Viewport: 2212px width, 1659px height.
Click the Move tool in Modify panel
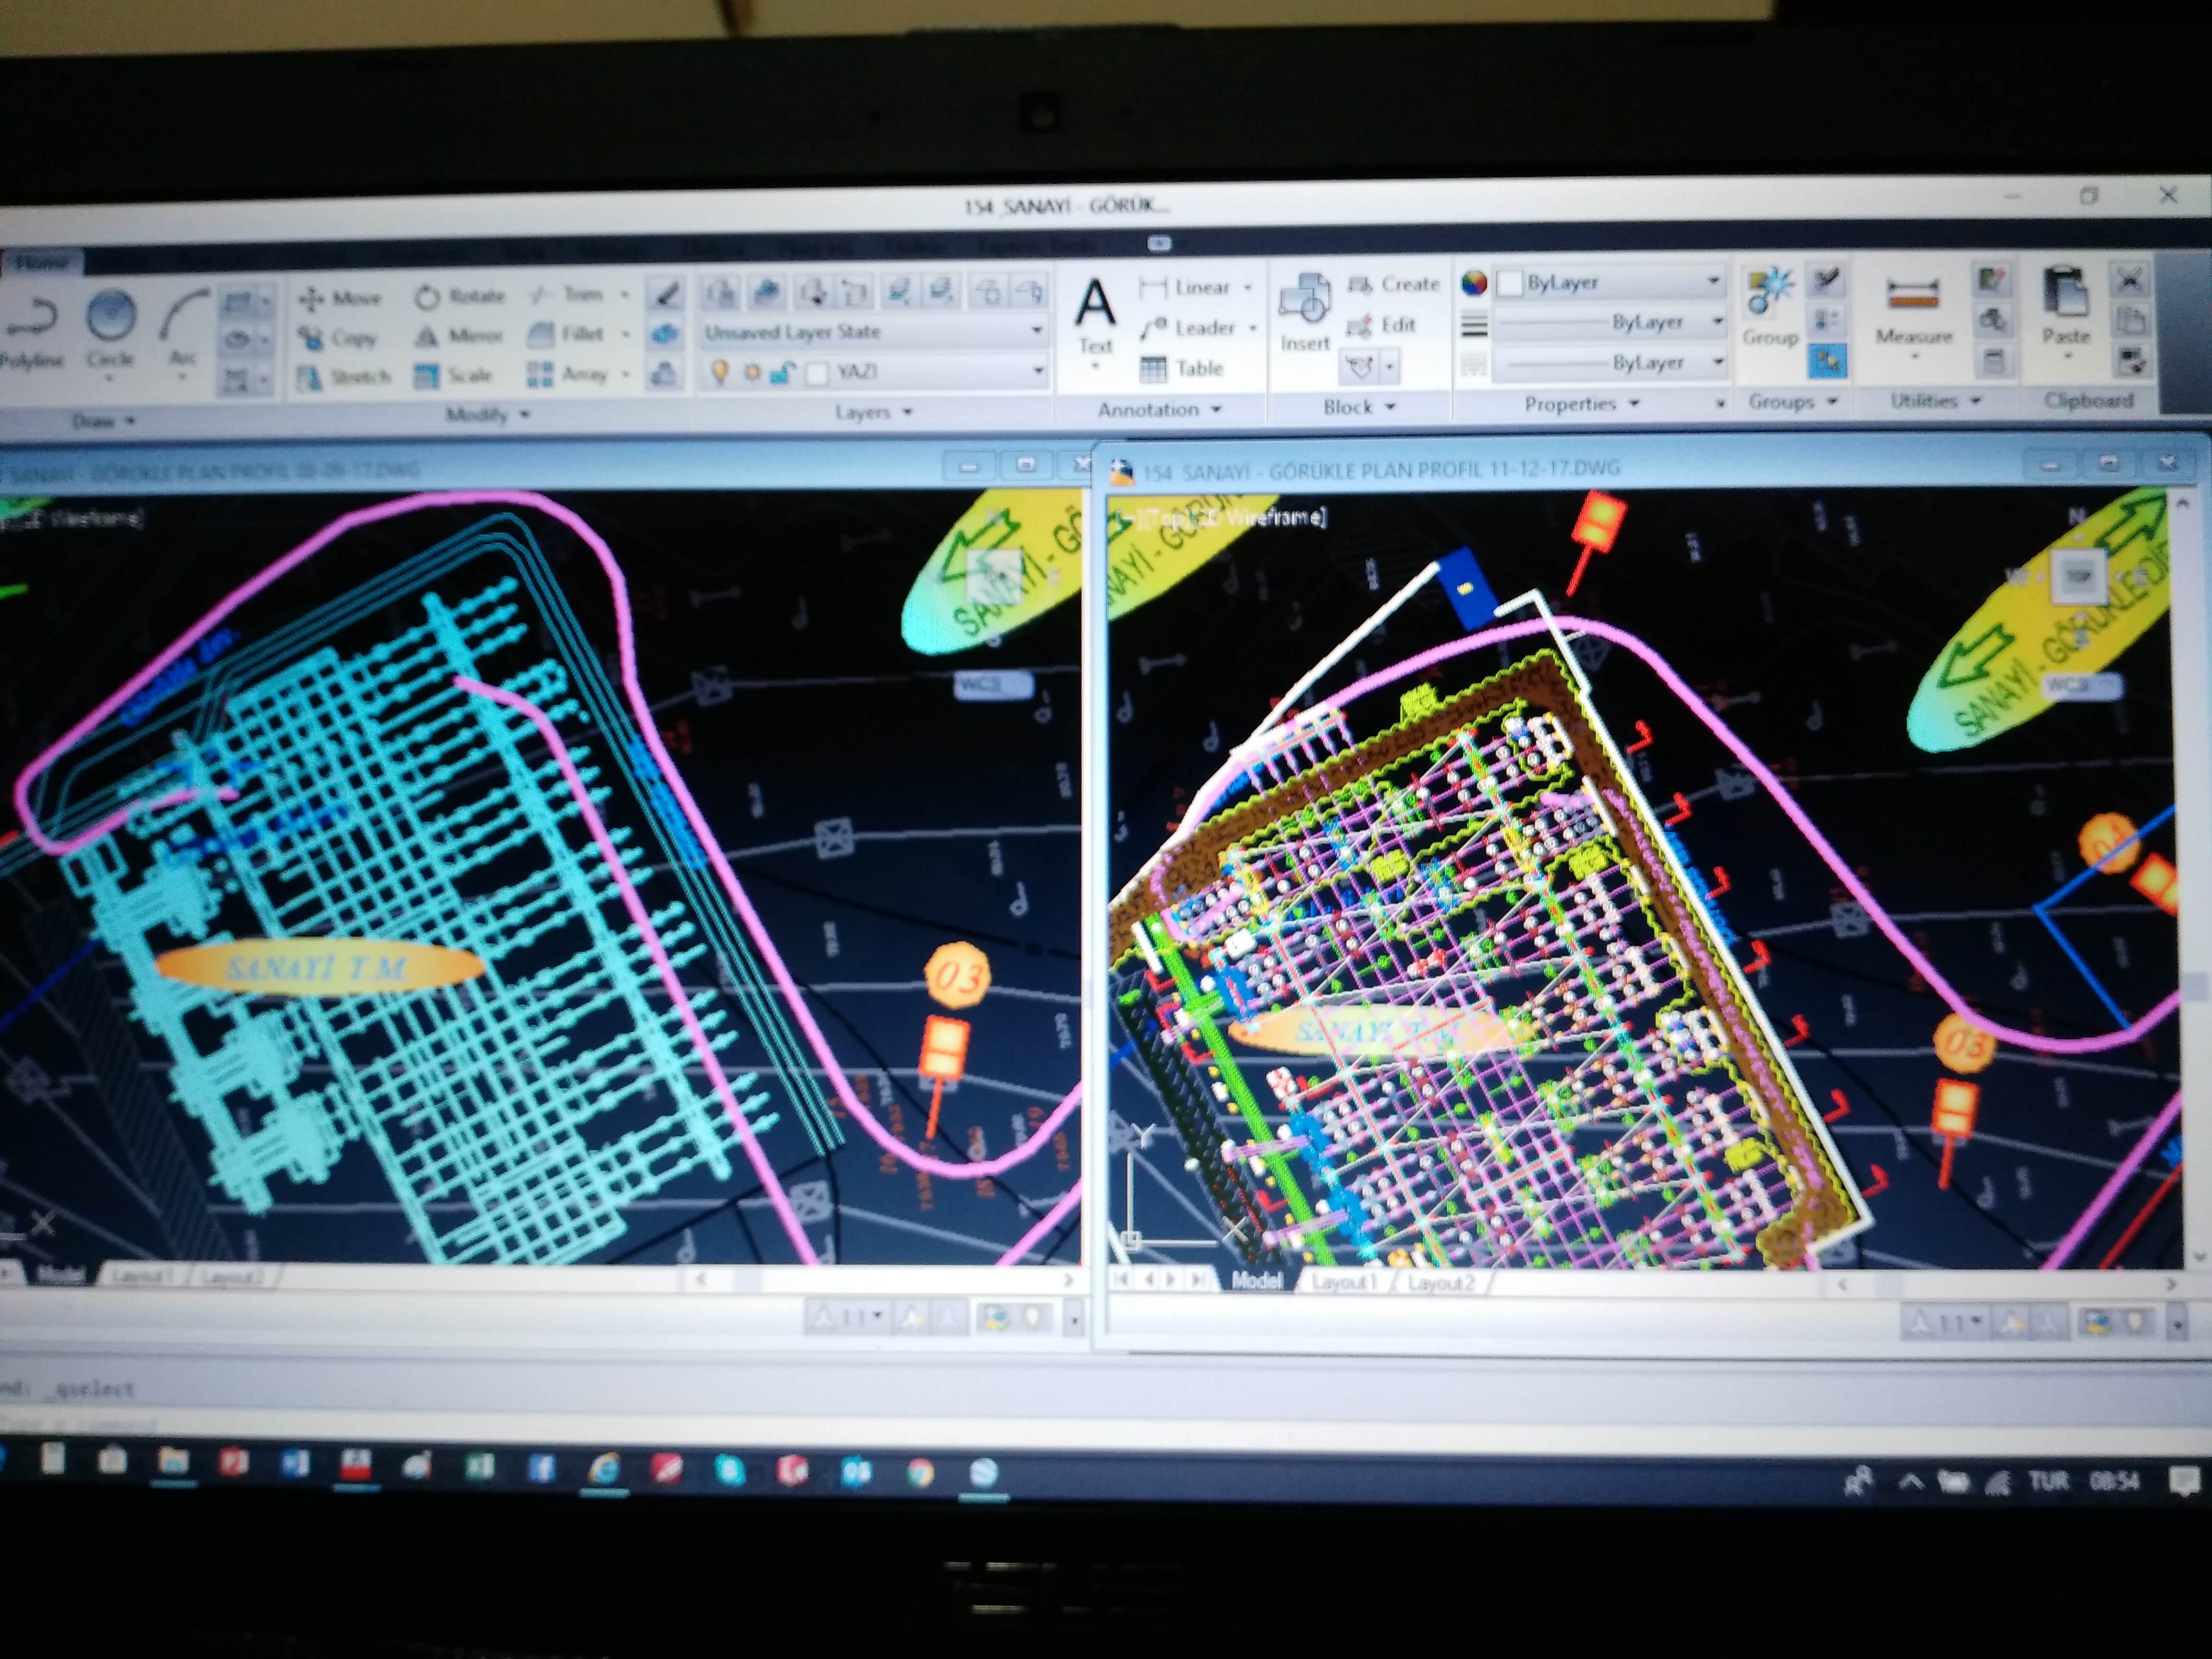point(340,298)
